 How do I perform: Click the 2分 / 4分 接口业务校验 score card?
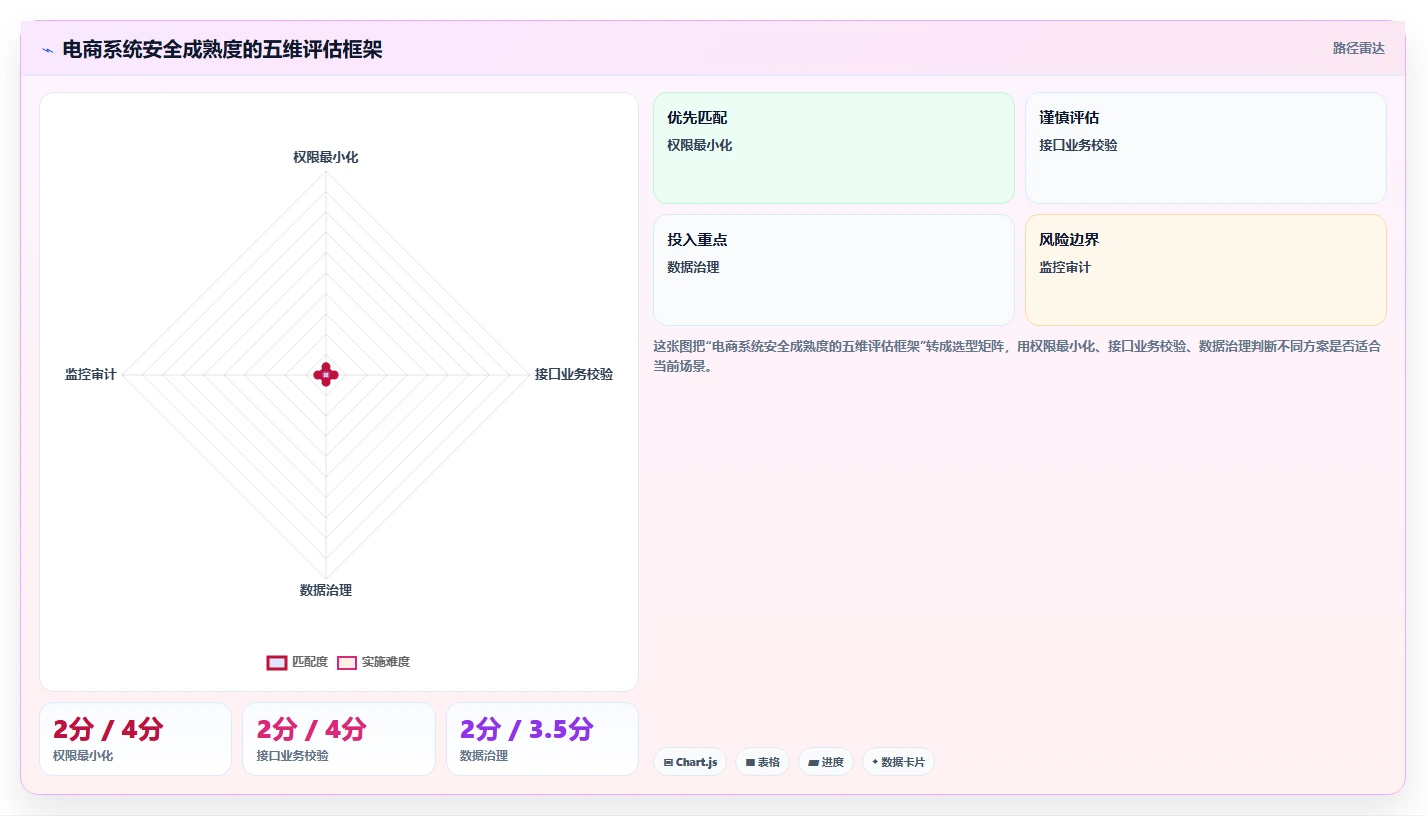339,739
